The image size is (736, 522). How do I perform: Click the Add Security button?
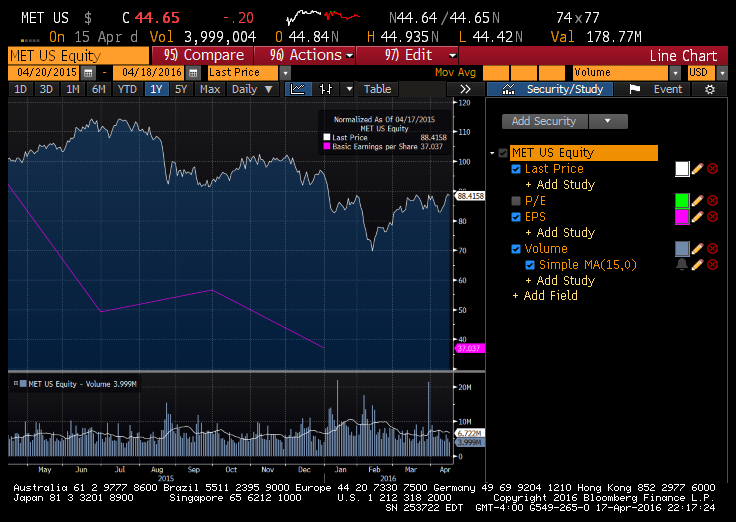(x=544, y=121)
